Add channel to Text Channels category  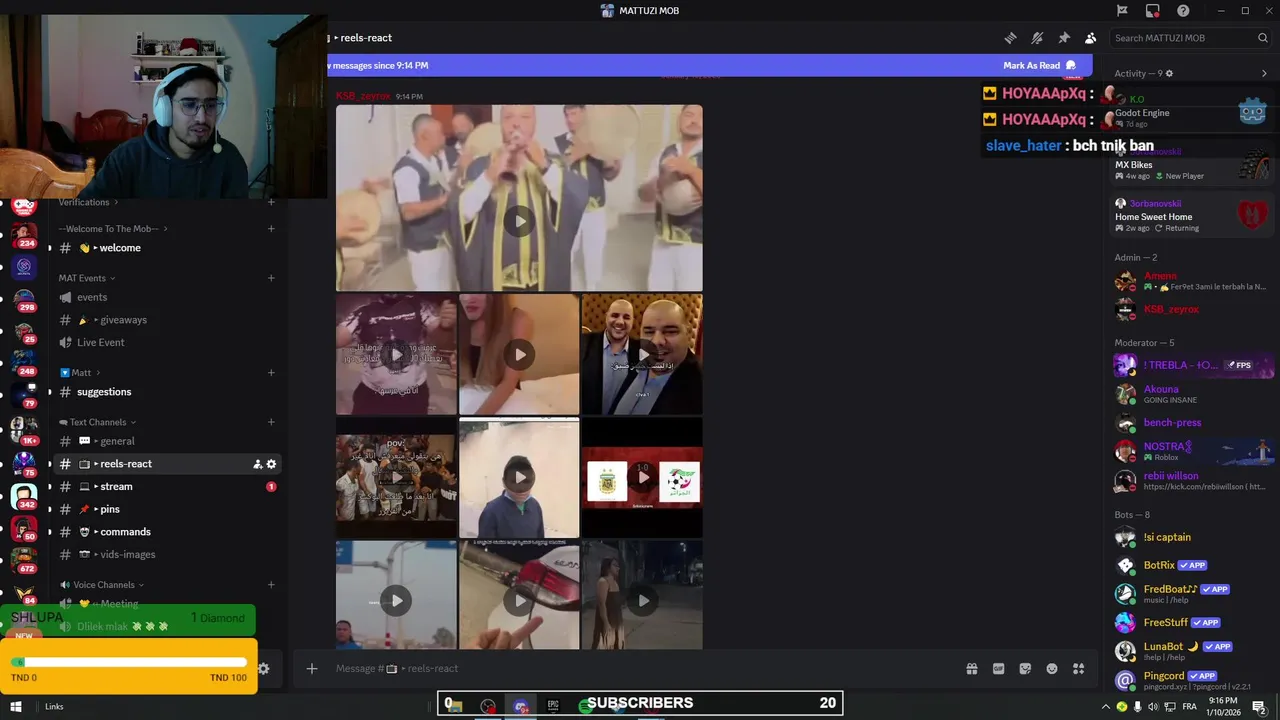[271, 422]
